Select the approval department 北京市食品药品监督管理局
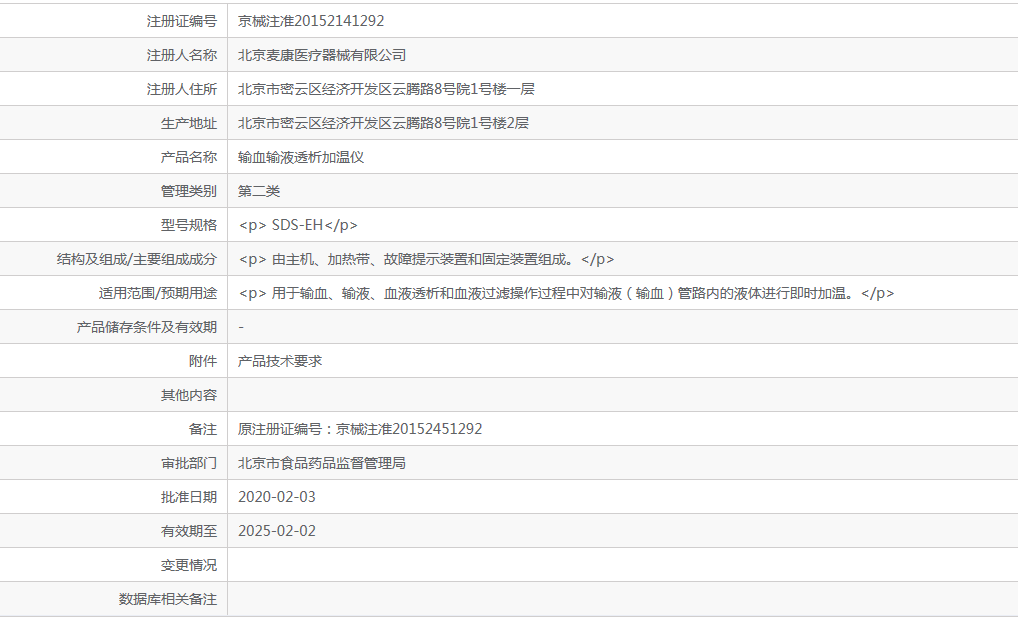 322,463
